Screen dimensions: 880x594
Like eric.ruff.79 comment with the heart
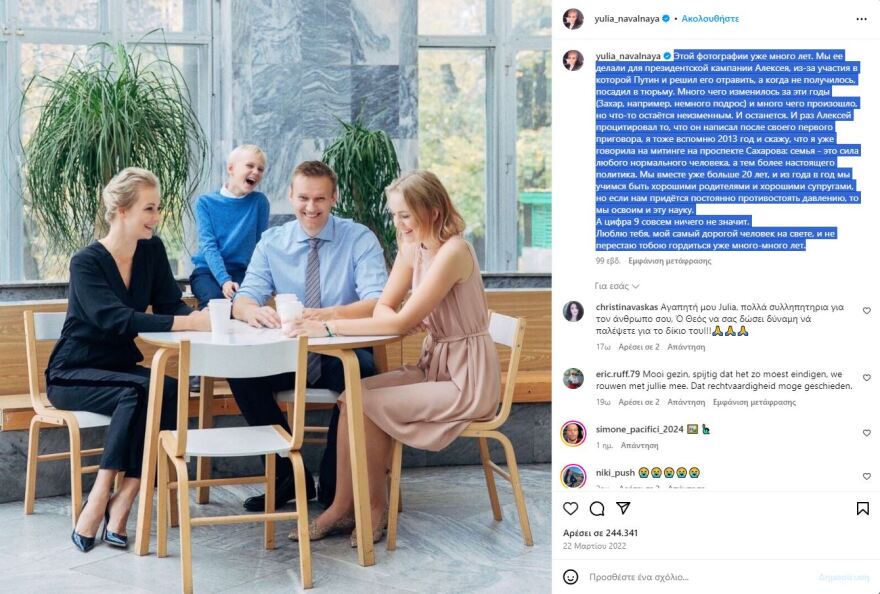click(867, 378)
